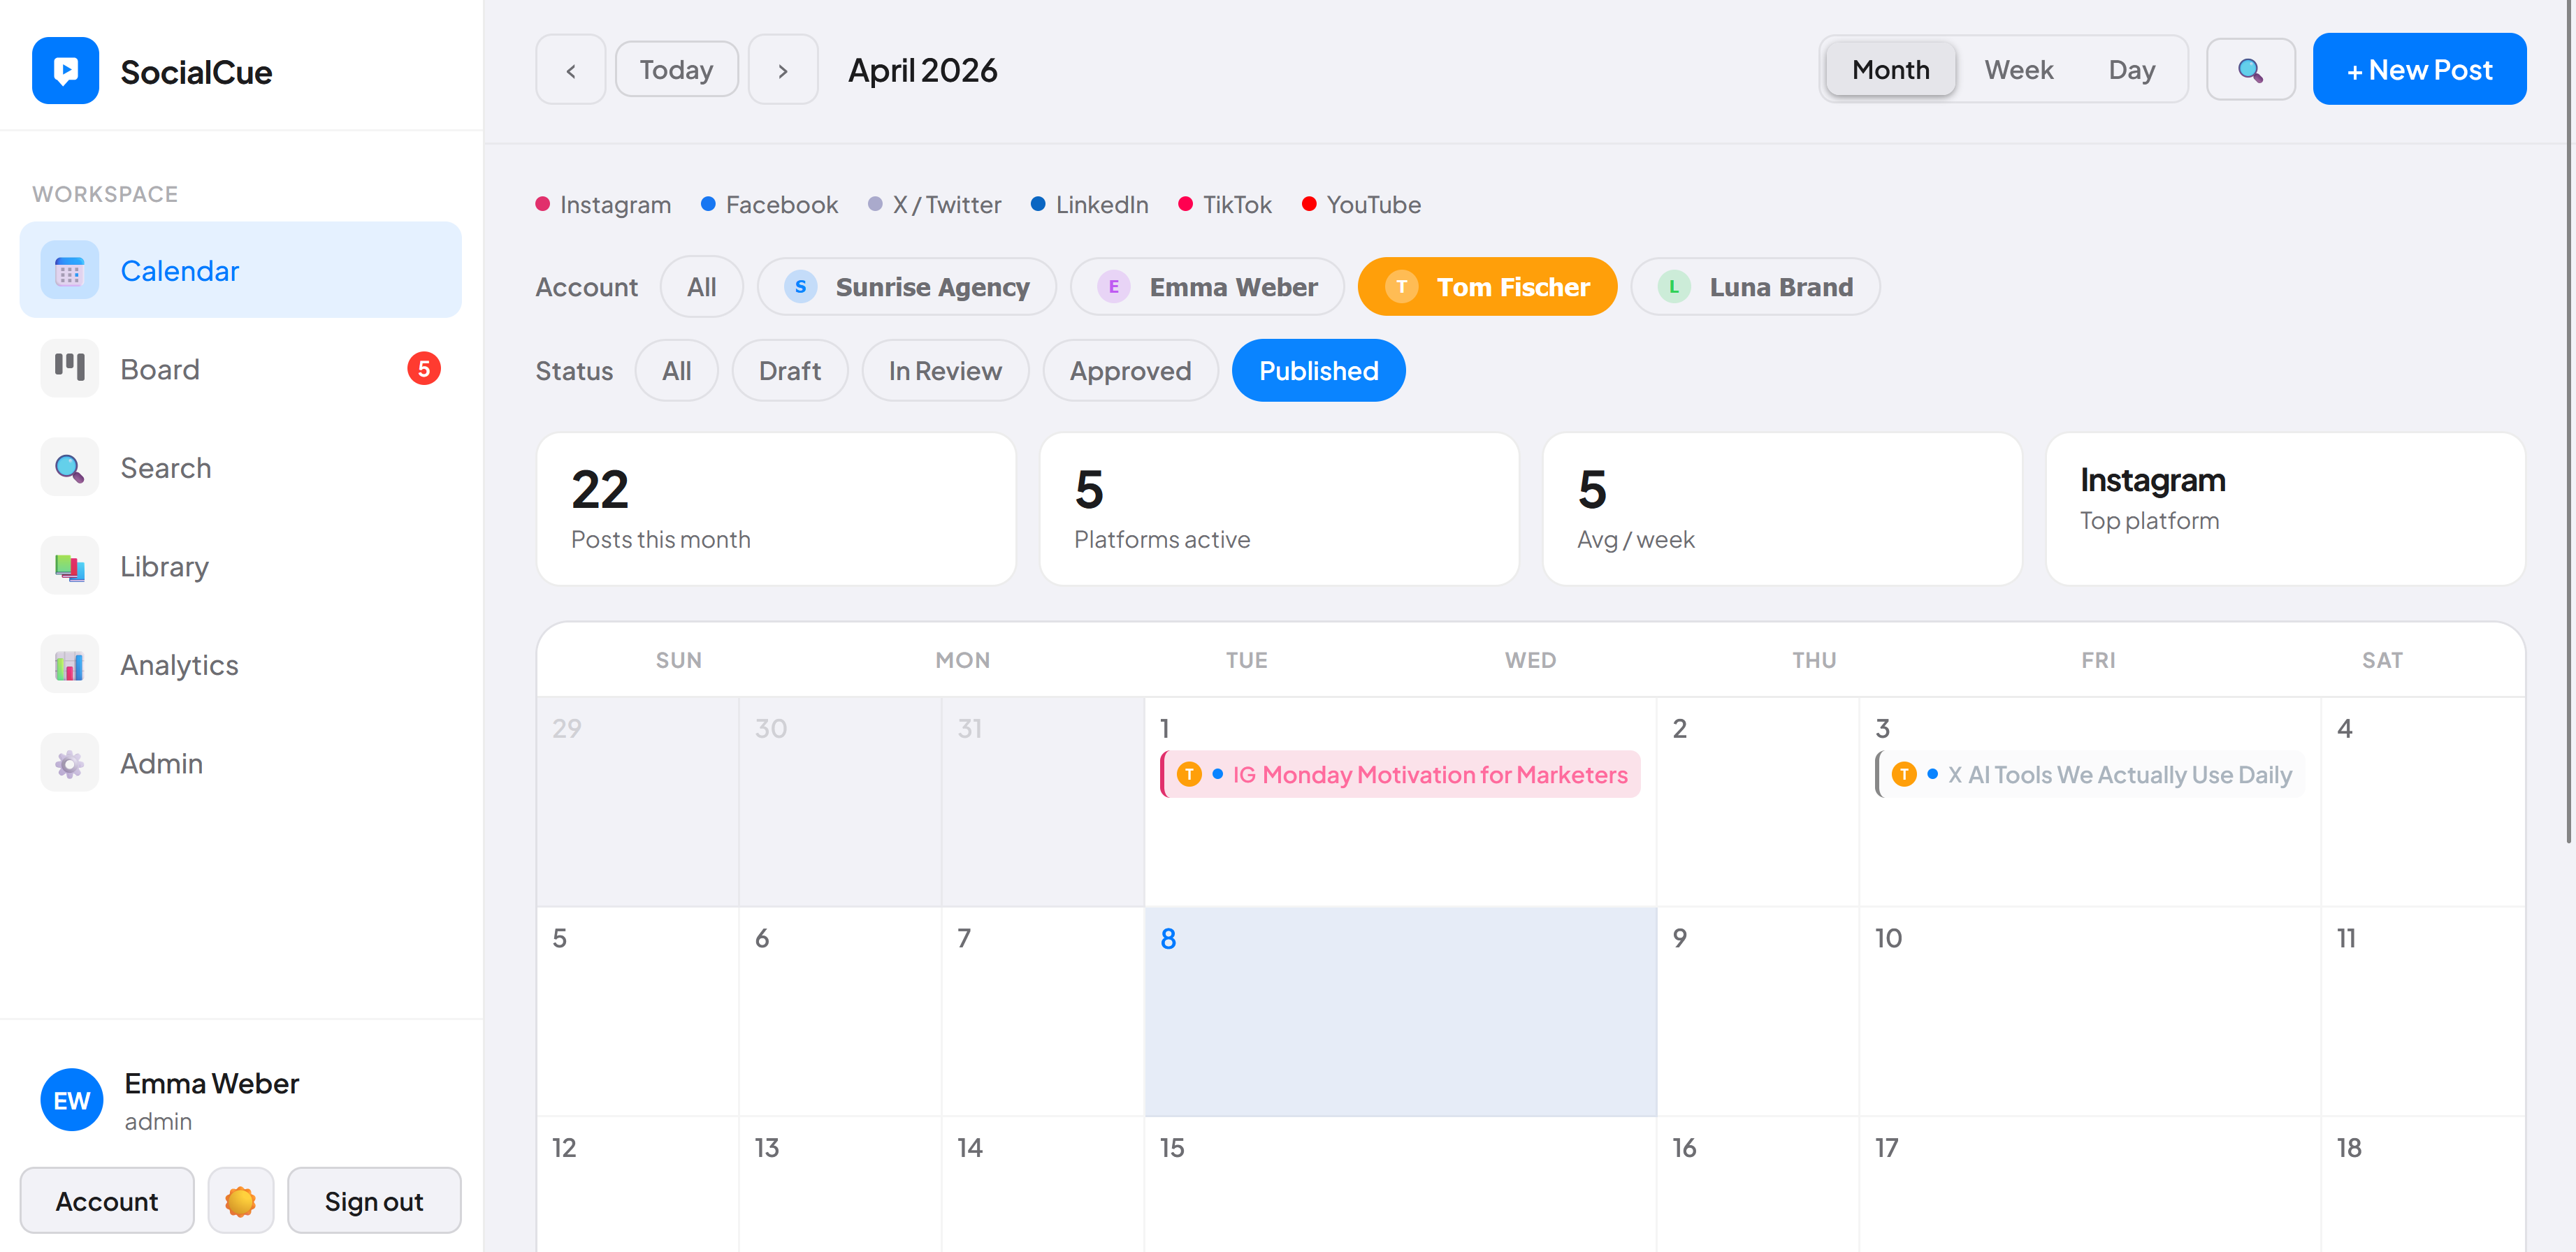Switch to Week view
The height and width of the screenshot is (1252, 2576).
pyautogui.click(x=2019, y=69)
